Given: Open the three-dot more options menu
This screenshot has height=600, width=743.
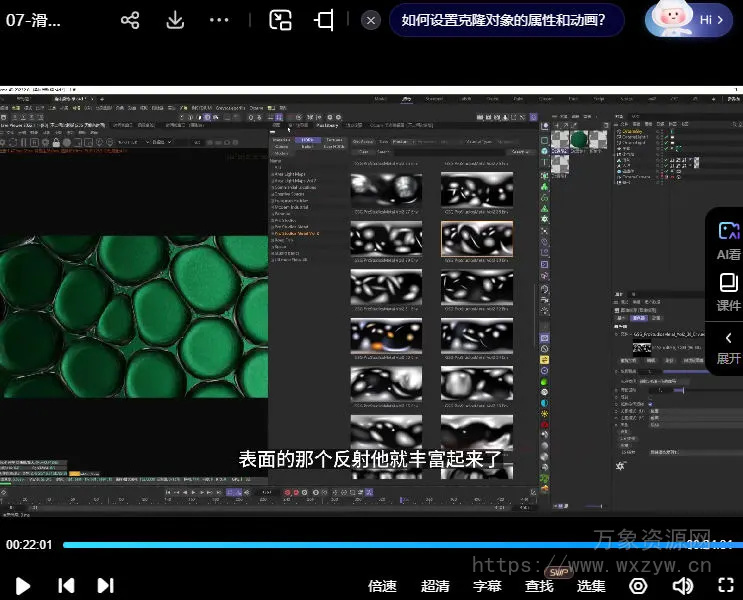Looking at the screenshot, I should coord(220,20).
